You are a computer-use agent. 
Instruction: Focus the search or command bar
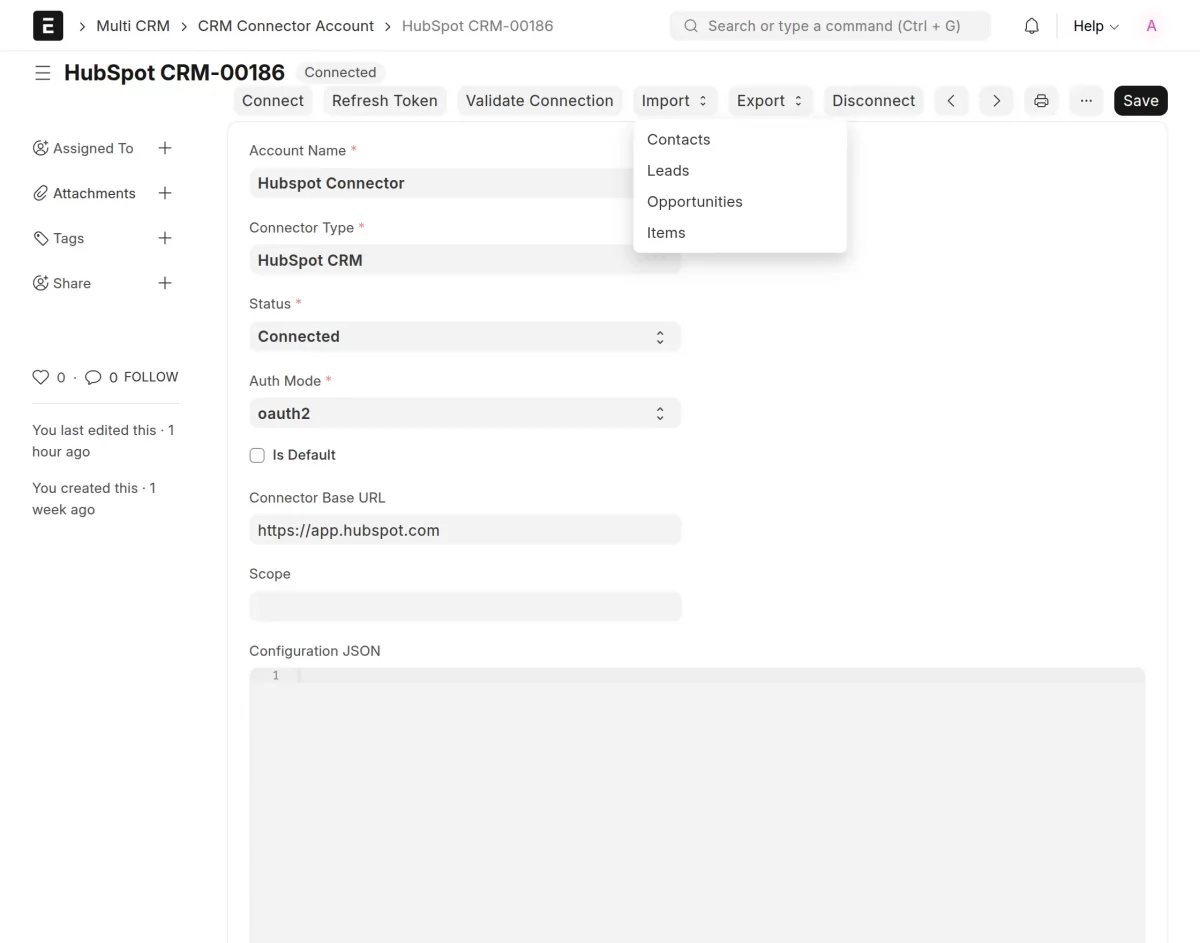(x=830, y=26)
